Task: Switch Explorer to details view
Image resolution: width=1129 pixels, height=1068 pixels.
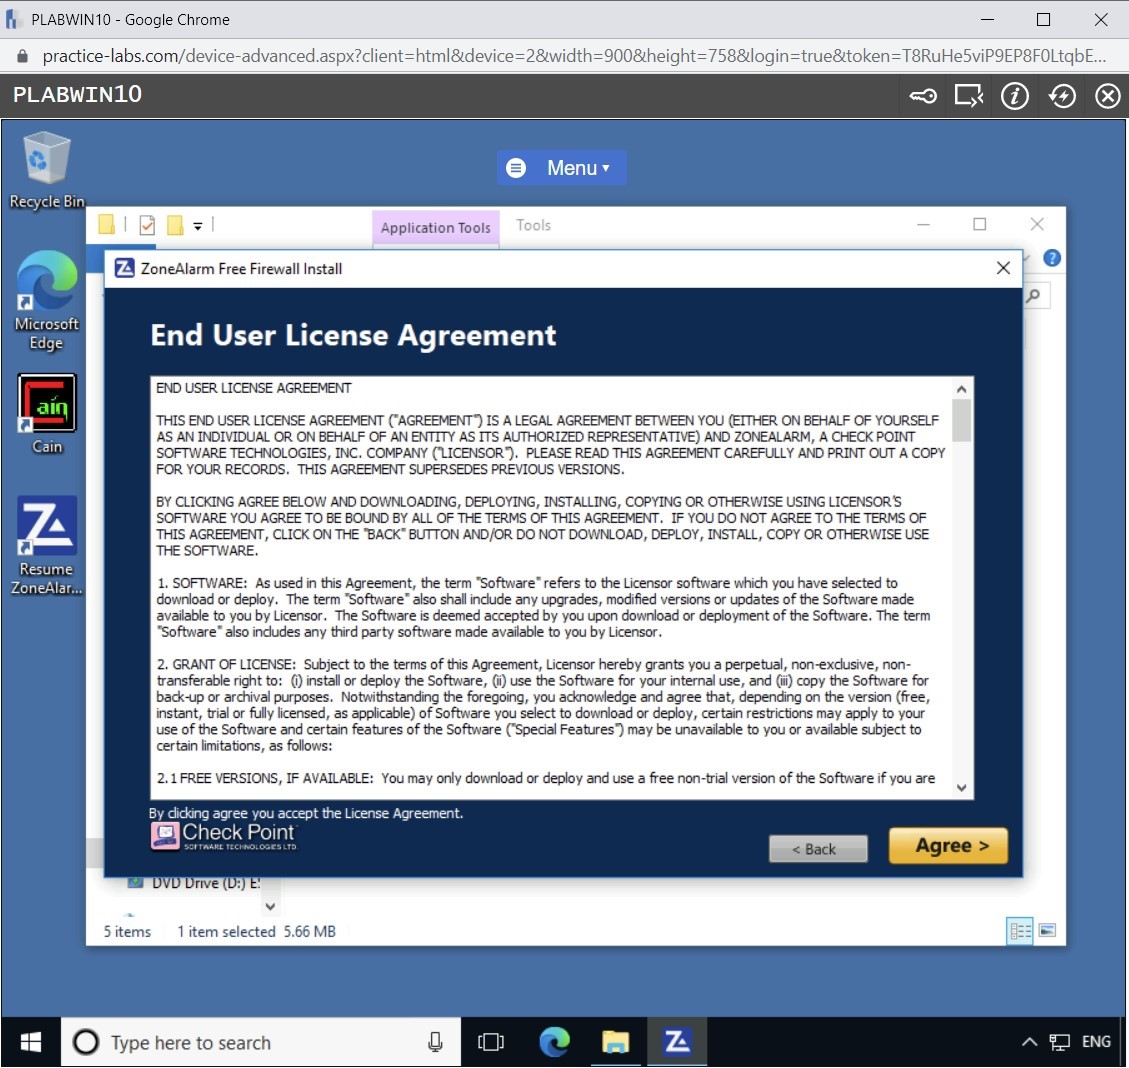Action: pos(1019,931)
